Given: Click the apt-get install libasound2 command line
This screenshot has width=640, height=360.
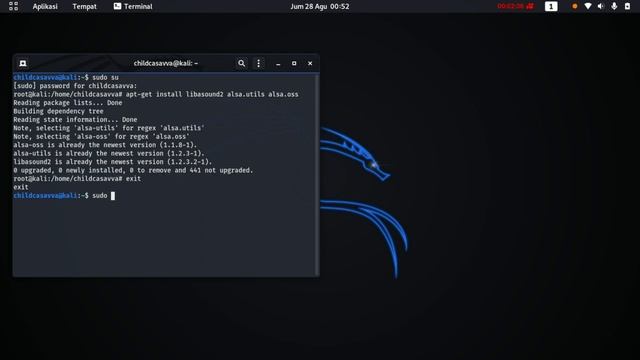Looking at the screenshot, I should click(156, 94).
